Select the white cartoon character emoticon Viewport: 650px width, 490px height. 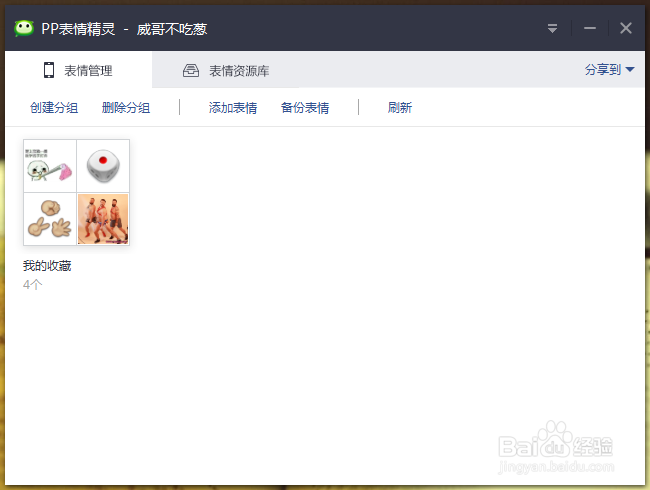click(x=50, y=166)
